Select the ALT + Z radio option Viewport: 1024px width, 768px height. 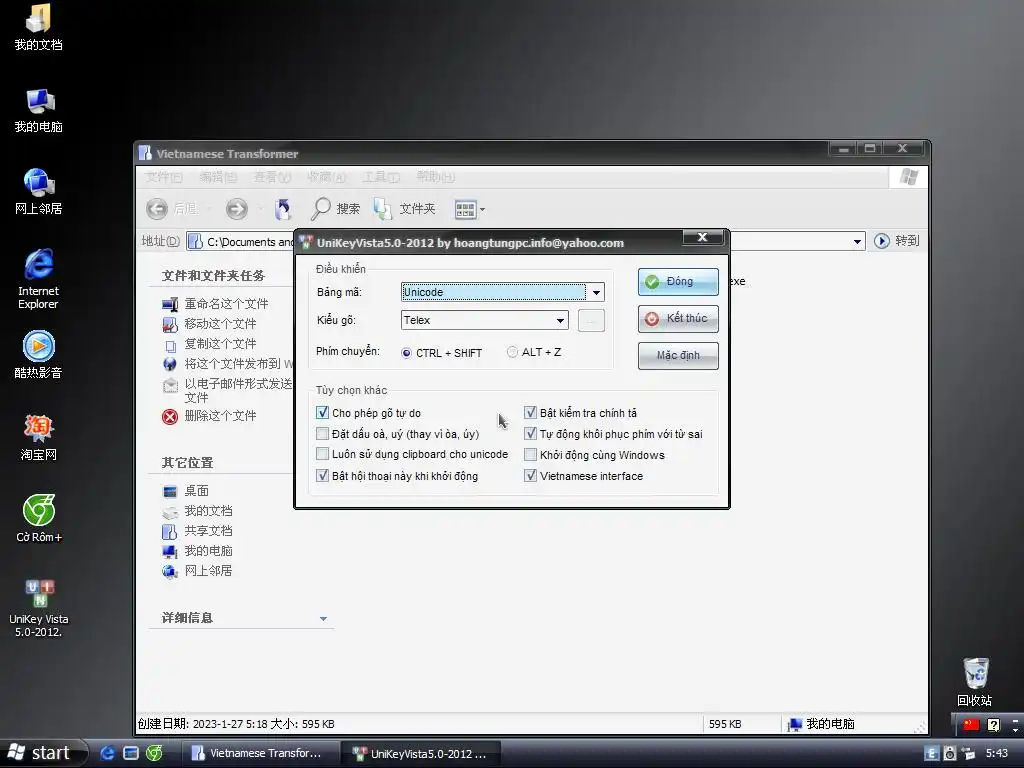point(512,352)
